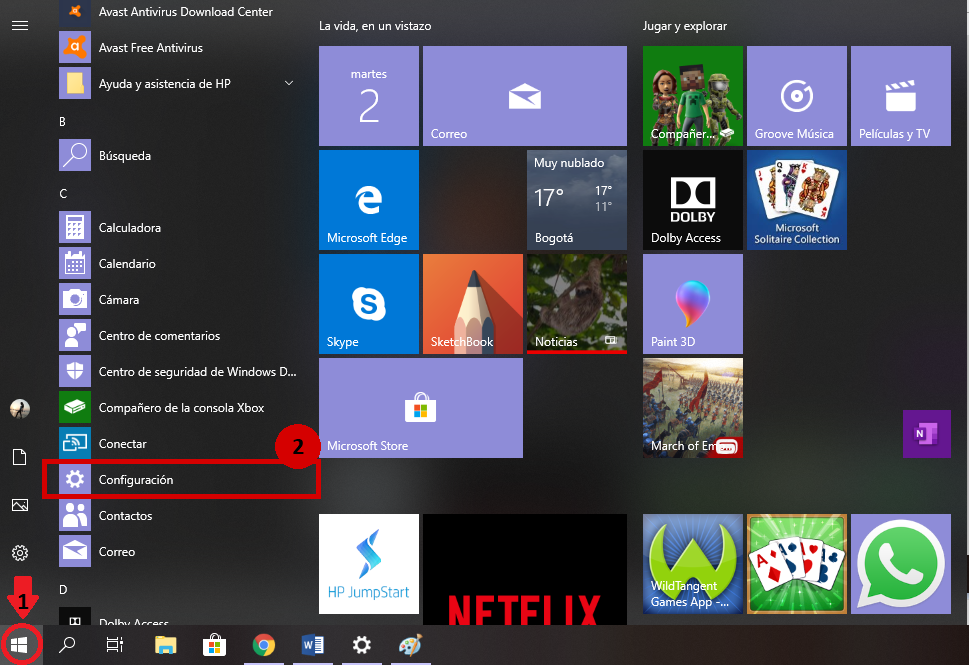Screen dimensions: 969x665
Task: Open the March of Empires game tile
Action: click(693, 408)
